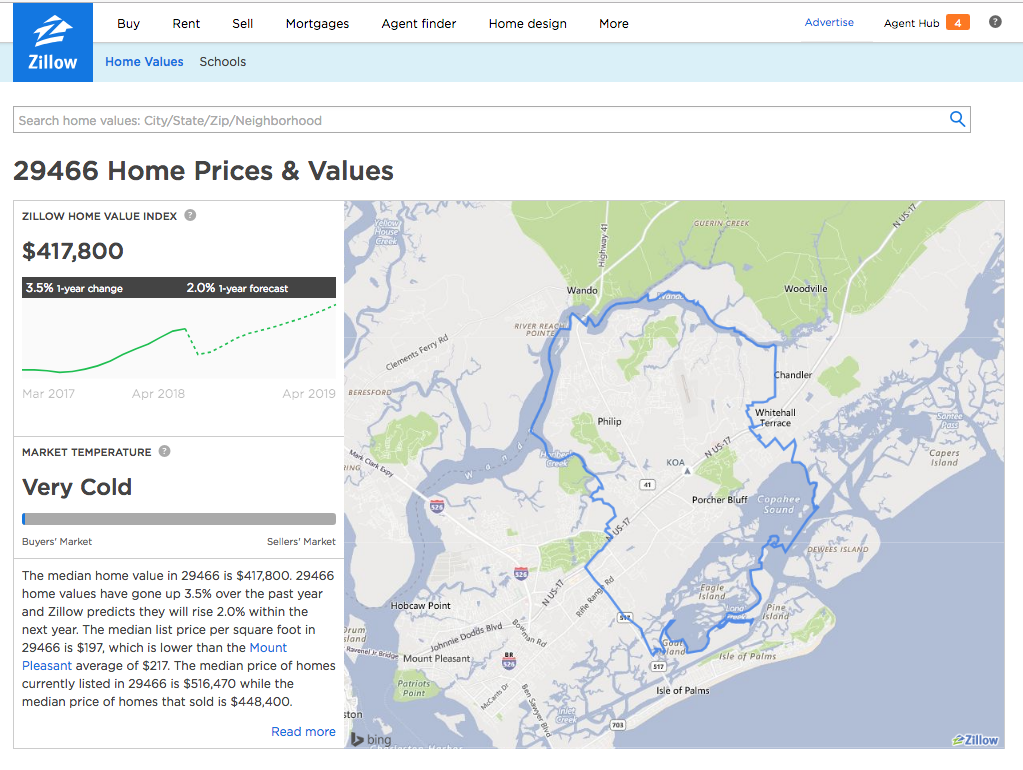Screen dimensions: 1023x770
Task: Click Wando label on the map
Action: (582, 290)
